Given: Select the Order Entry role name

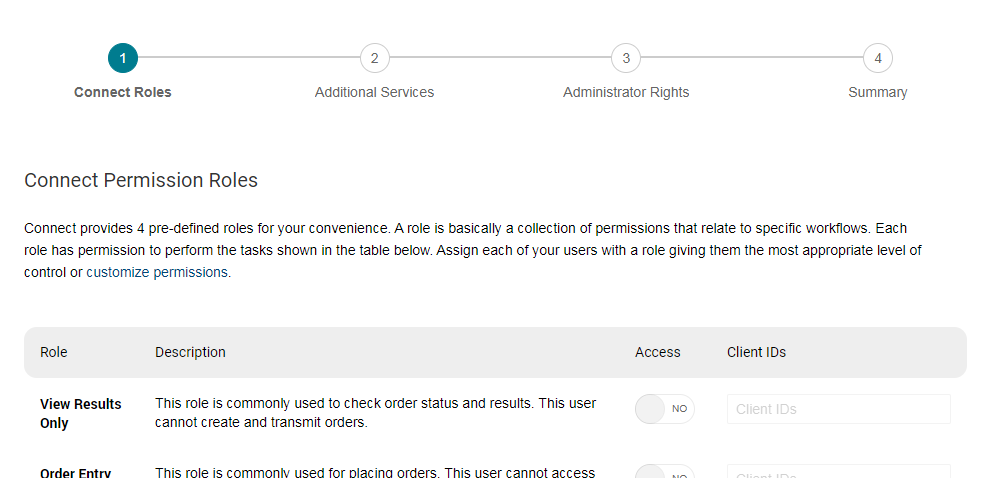Looking at the screenshot, I should (x=76, y=473).
